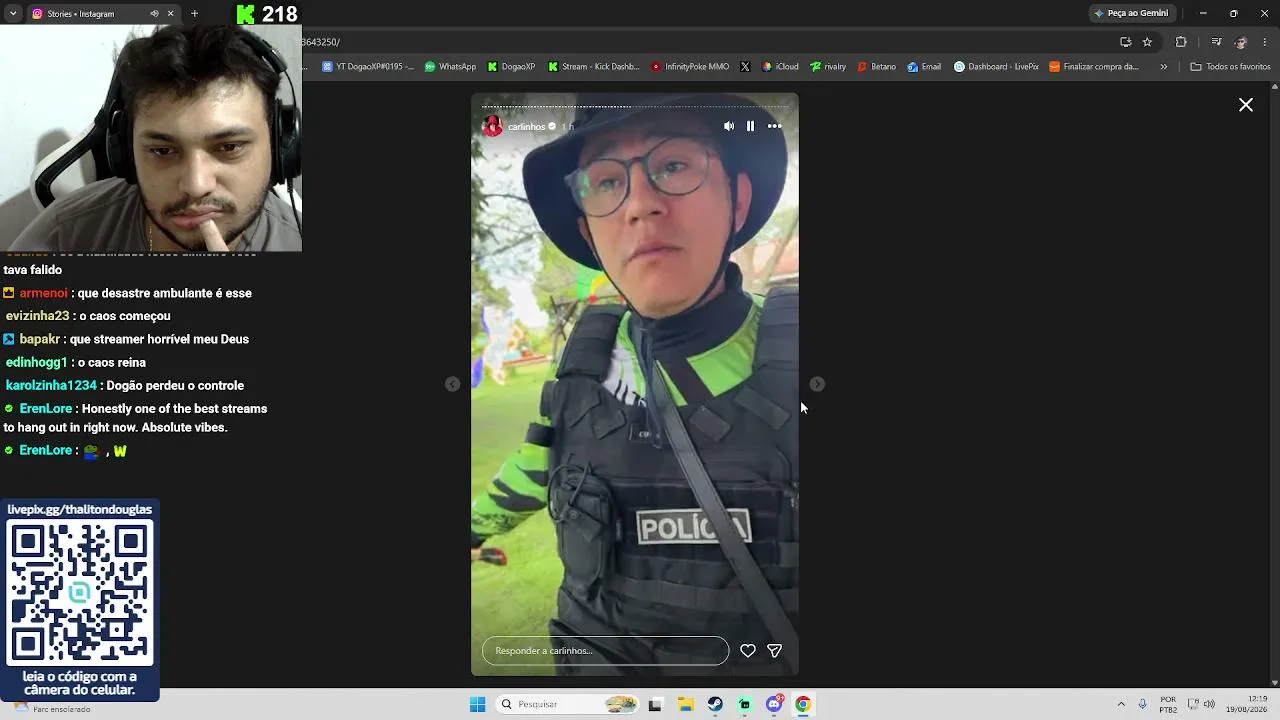Open the Windows Start menu
The width and height of the screenshot is (1280, 720).
click(478, 704)
